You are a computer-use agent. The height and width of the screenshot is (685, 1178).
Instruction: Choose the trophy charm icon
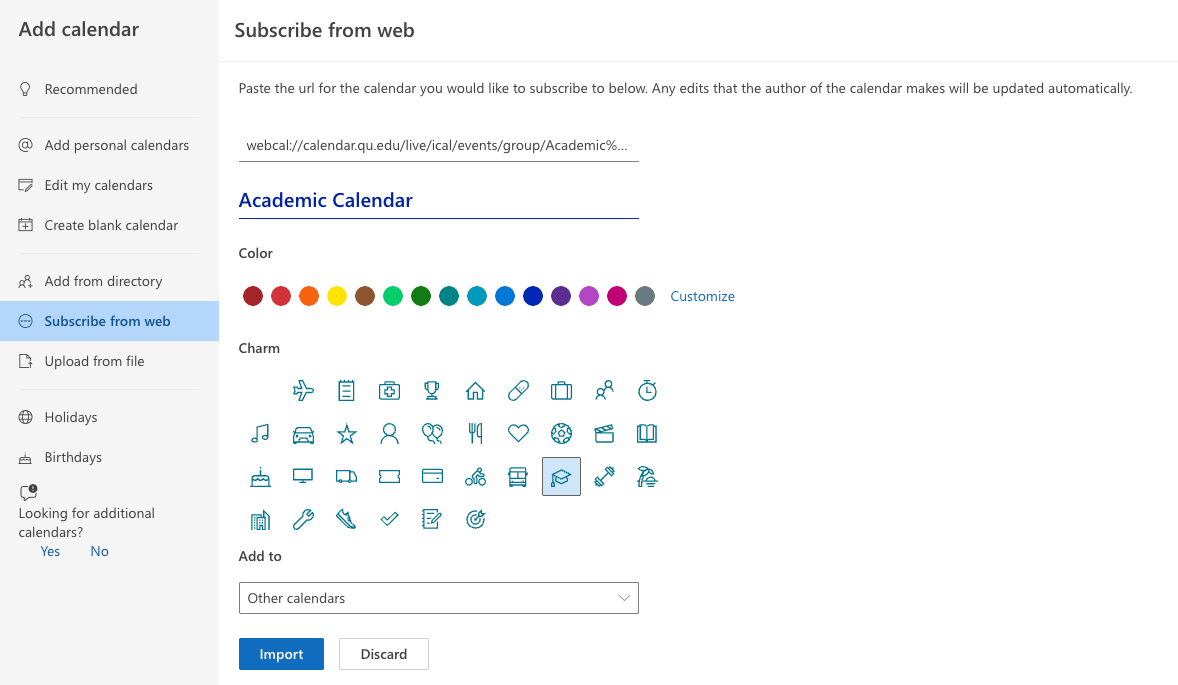(432, 390)
